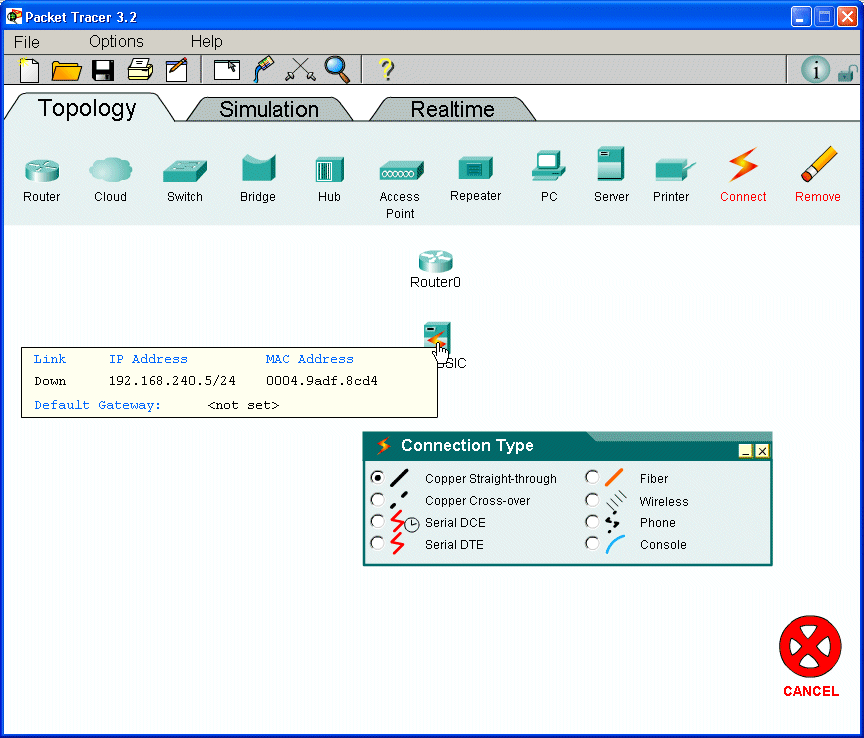
Task: Select Wireless connection type
Action: click(592, 500)
